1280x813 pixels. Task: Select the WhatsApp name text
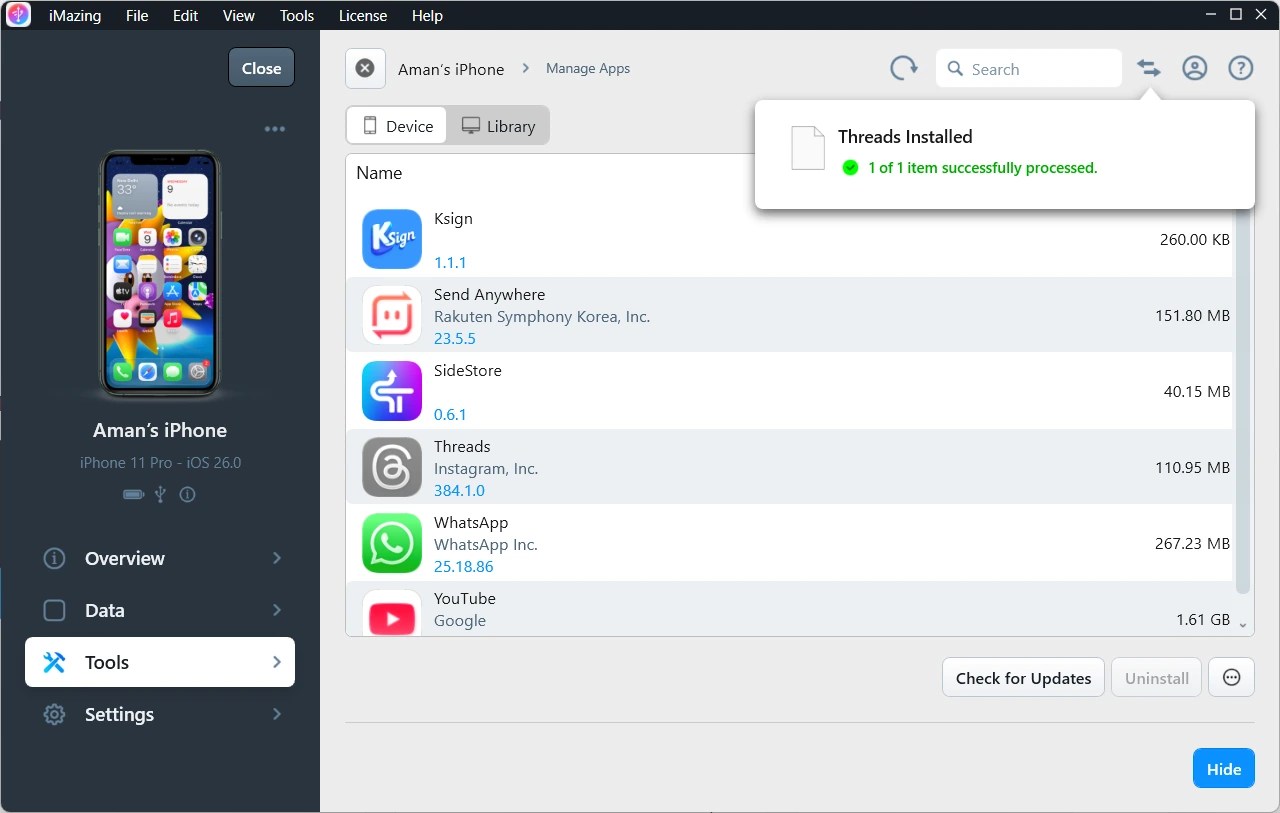coord(471,523)
